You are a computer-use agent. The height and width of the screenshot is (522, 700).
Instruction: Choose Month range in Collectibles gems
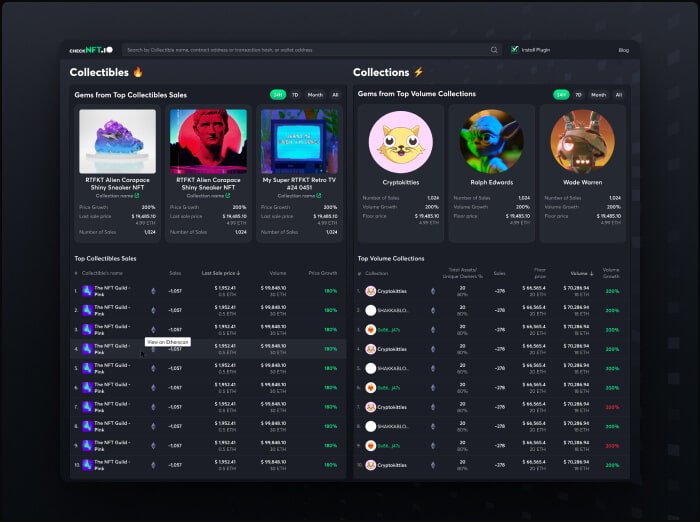[315, 95]
